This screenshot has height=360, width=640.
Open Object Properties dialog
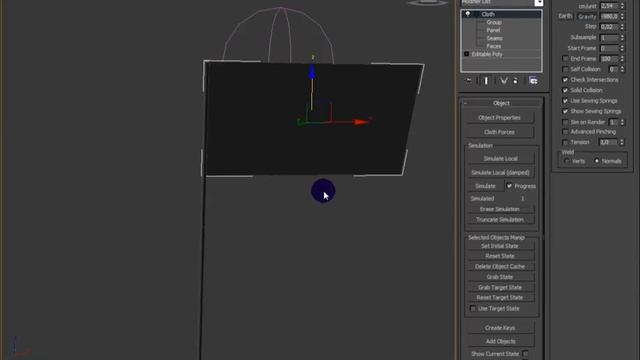point(500,118)
